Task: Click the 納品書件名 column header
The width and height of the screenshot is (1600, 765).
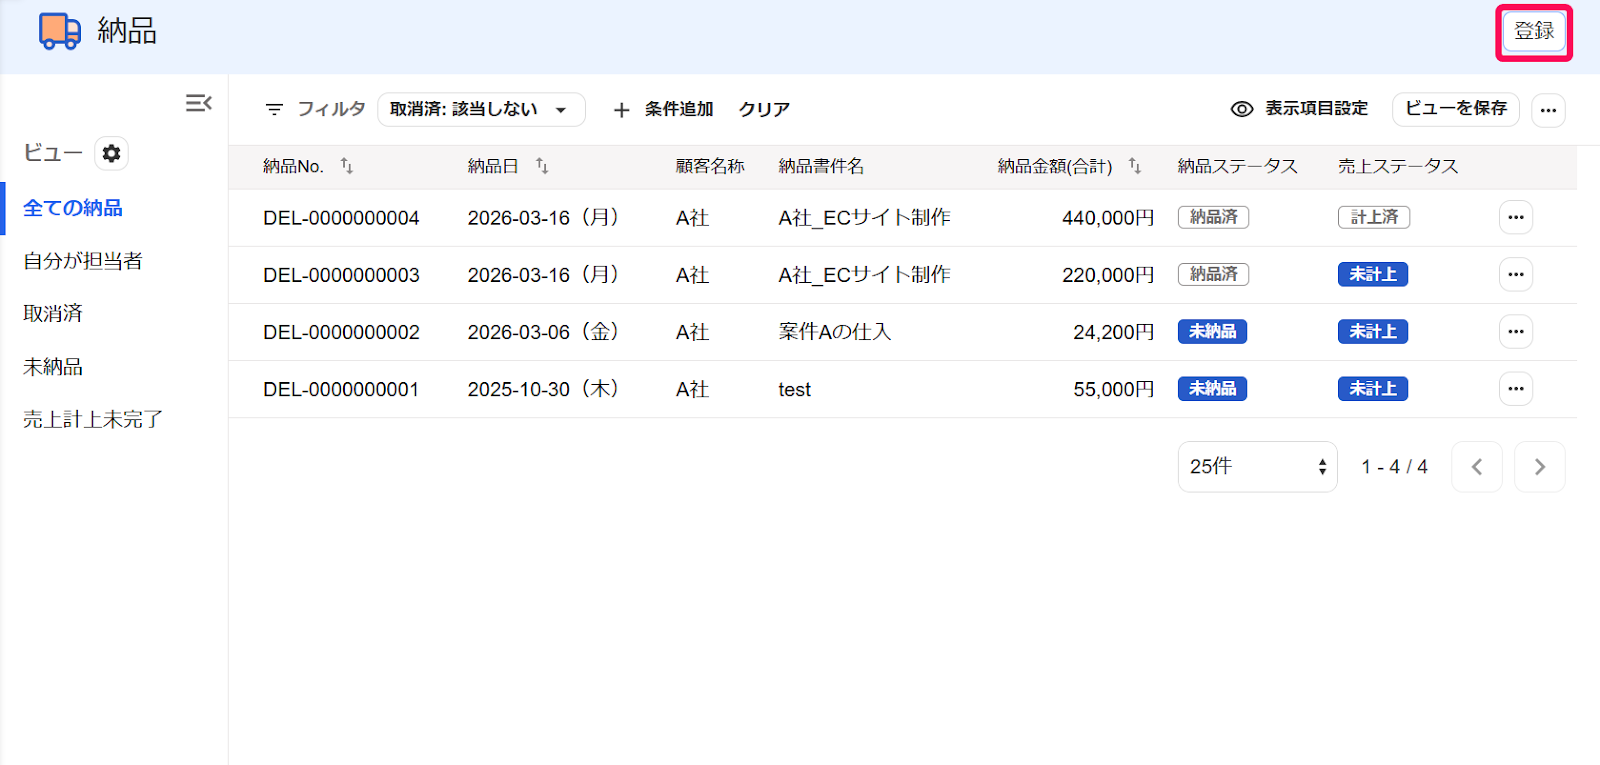Action: [x=821, y=166]
